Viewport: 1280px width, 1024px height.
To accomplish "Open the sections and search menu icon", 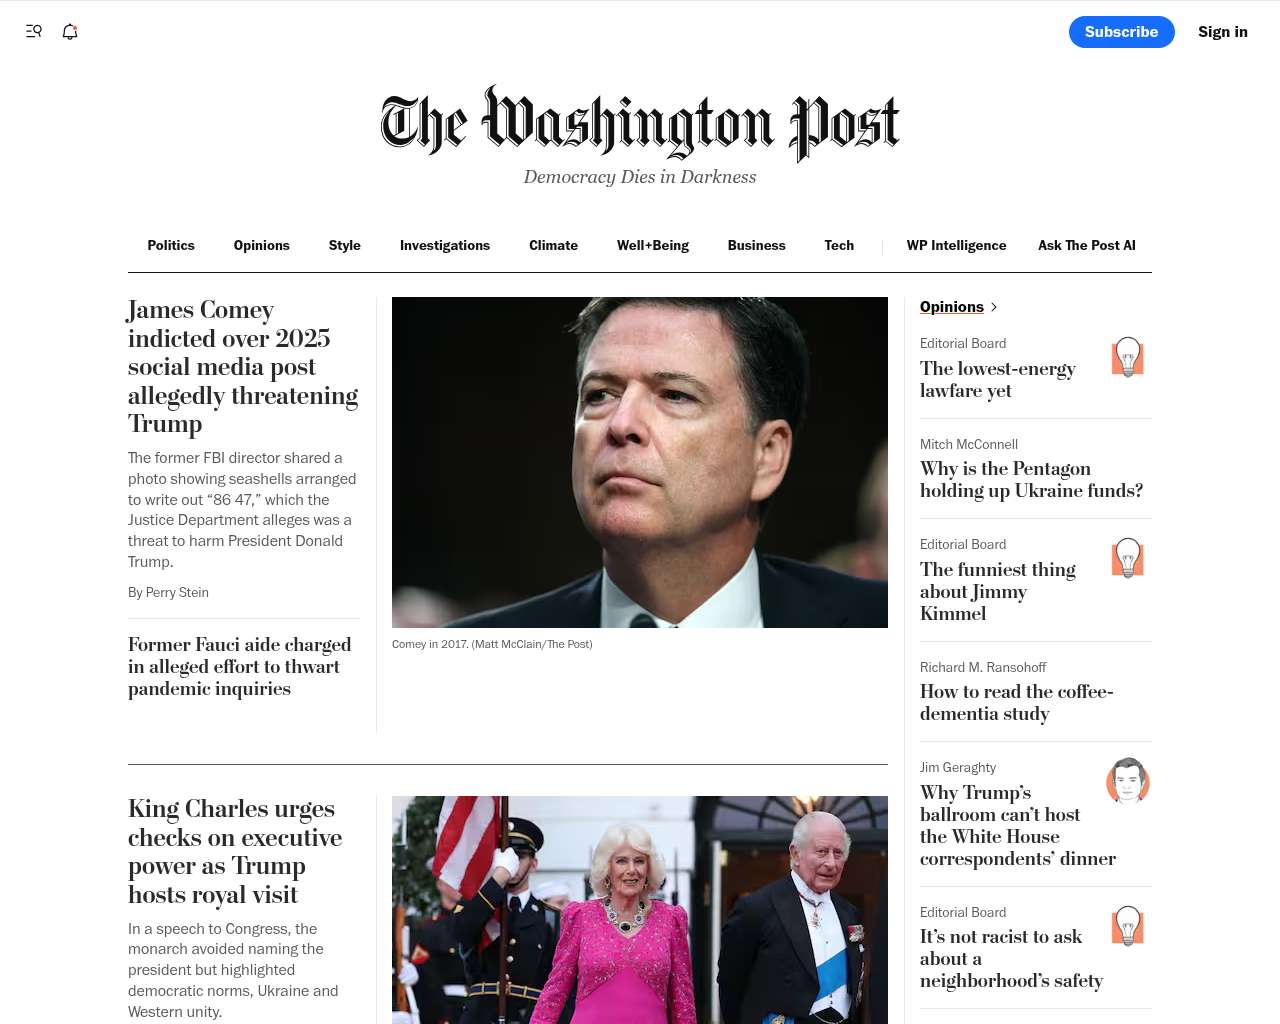I will click(34, 31).
